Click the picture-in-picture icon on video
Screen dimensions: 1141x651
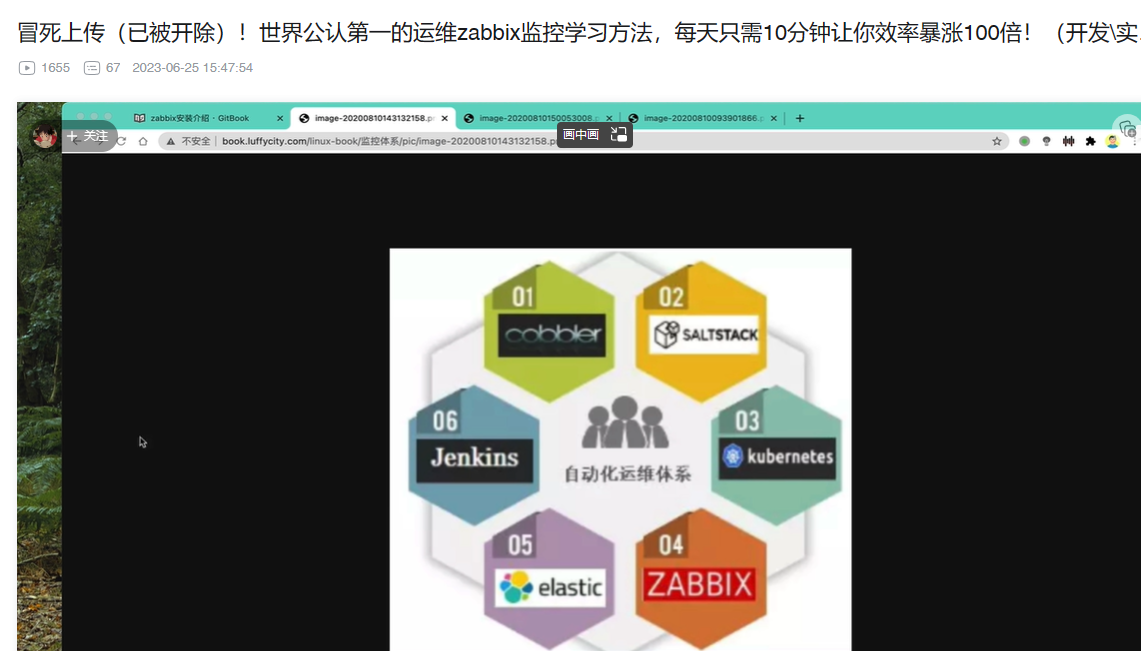pyautogui.click(x=618, y=134)
